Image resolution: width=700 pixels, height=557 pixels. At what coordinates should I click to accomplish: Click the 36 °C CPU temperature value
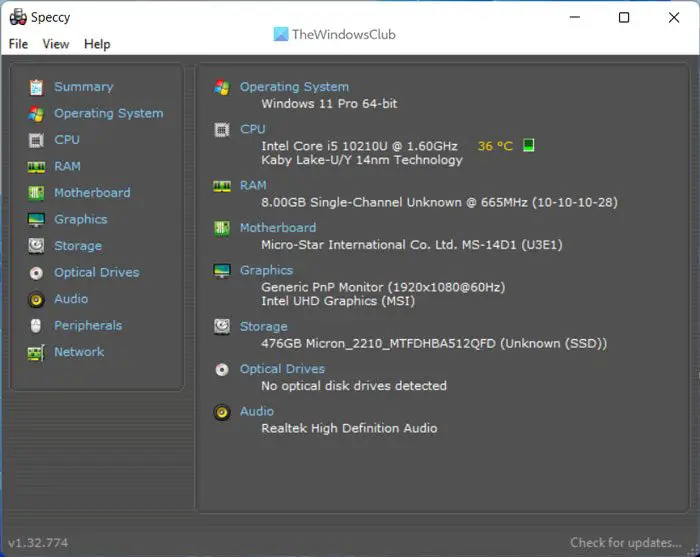click(x=495, y=146)
